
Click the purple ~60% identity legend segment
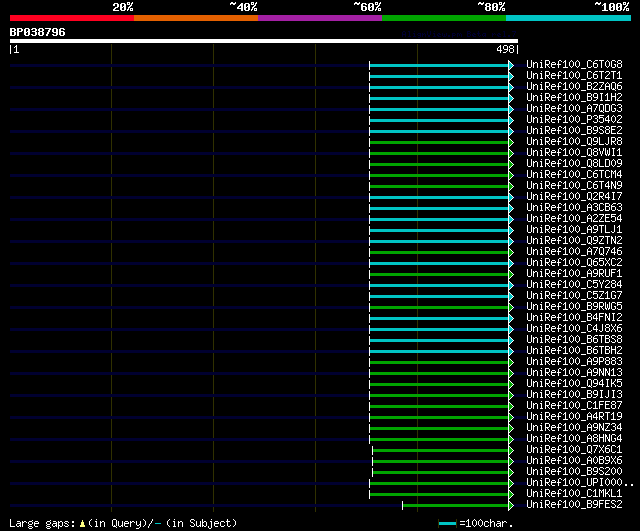[320, 18]
